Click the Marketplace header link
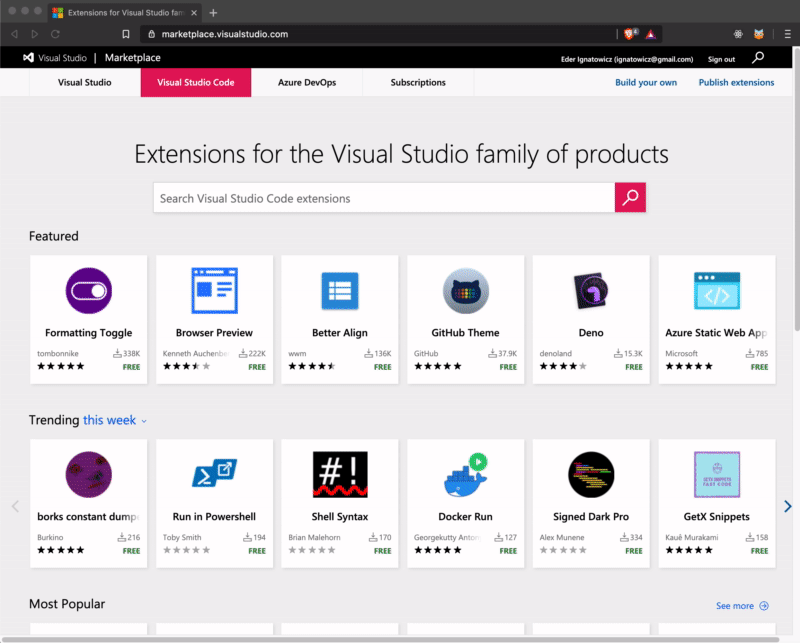Screen dimensions: 800x643 (x=133, y=58)
